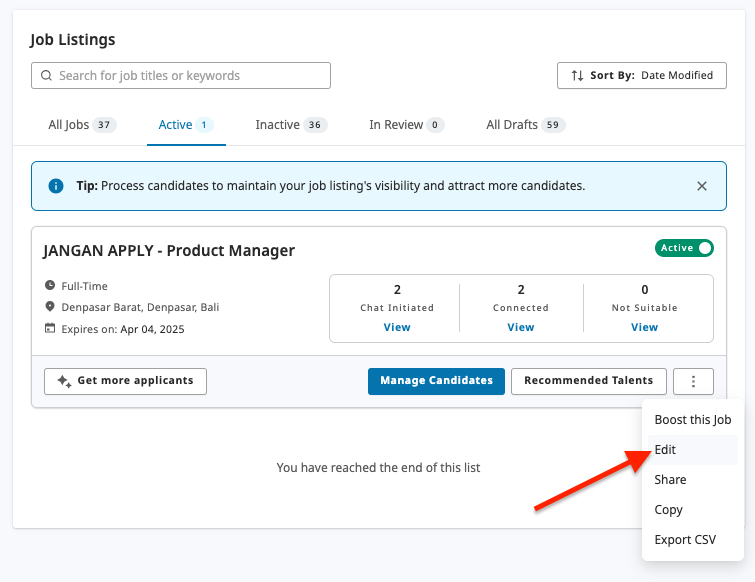Click the blue info icon in tip

[x=56, y=186]
